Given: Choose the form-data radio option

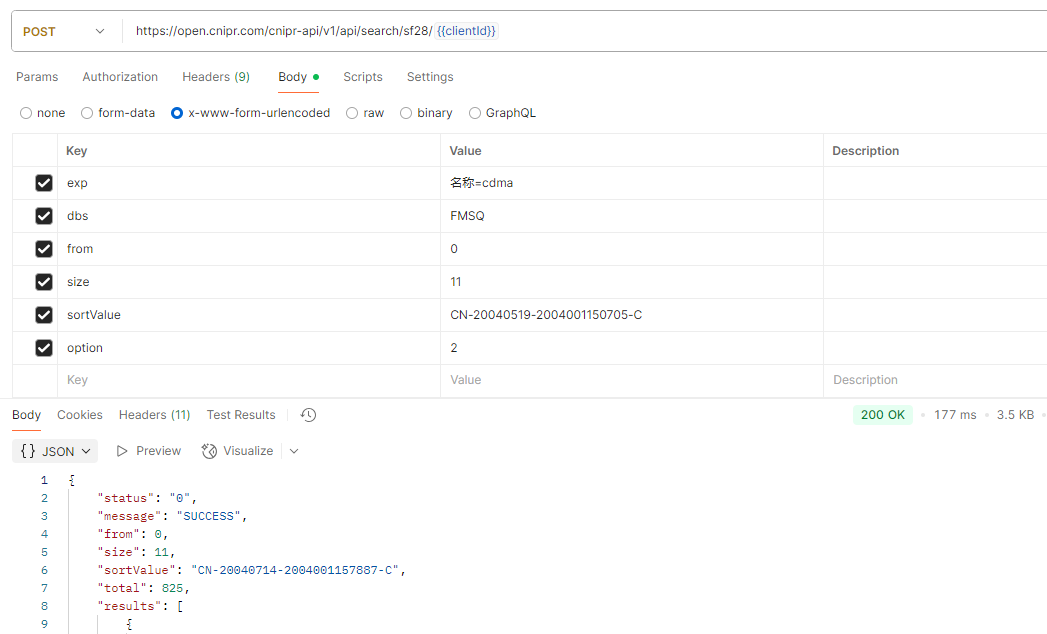Looking at the screenshot, I should (87, 113).
